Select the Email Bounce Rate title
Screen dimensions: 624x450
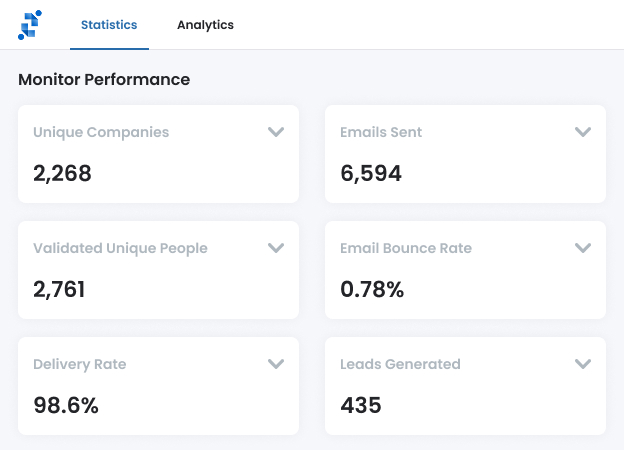406,248
